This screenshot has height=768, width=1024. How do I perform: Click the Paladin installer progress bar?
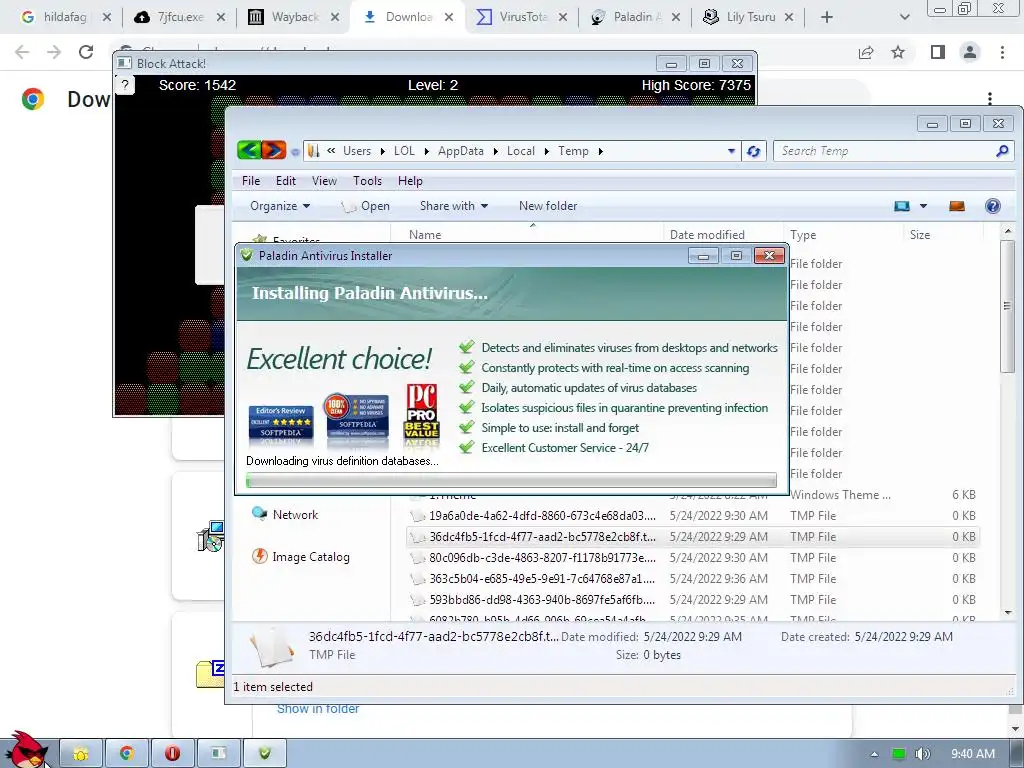(x=511, y=480)
